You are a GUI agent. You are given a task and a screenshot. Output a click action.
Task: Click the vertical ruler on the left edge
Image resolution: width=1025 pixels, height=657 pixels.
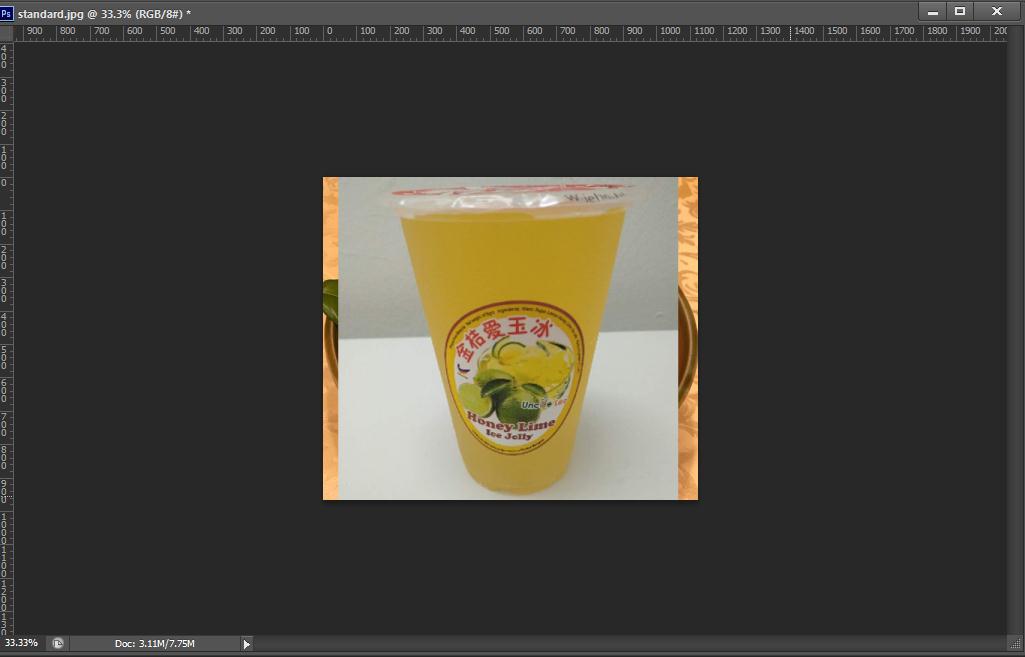pos(6,330)
